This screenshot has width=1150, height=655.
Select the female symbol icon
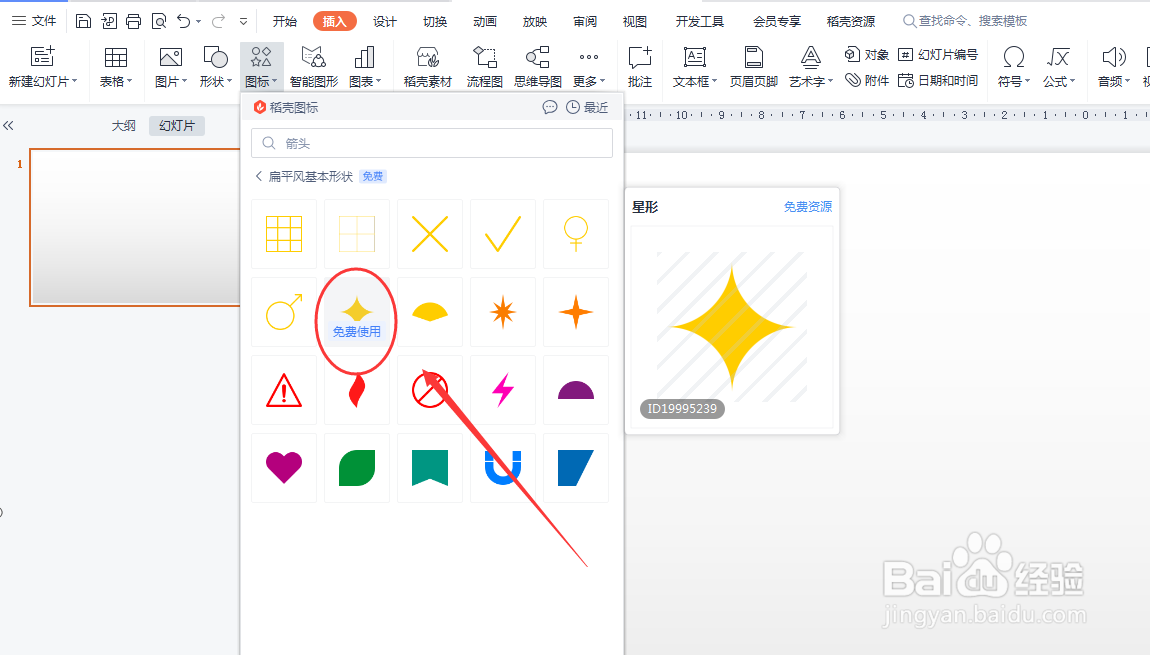[x=576, y=234]
